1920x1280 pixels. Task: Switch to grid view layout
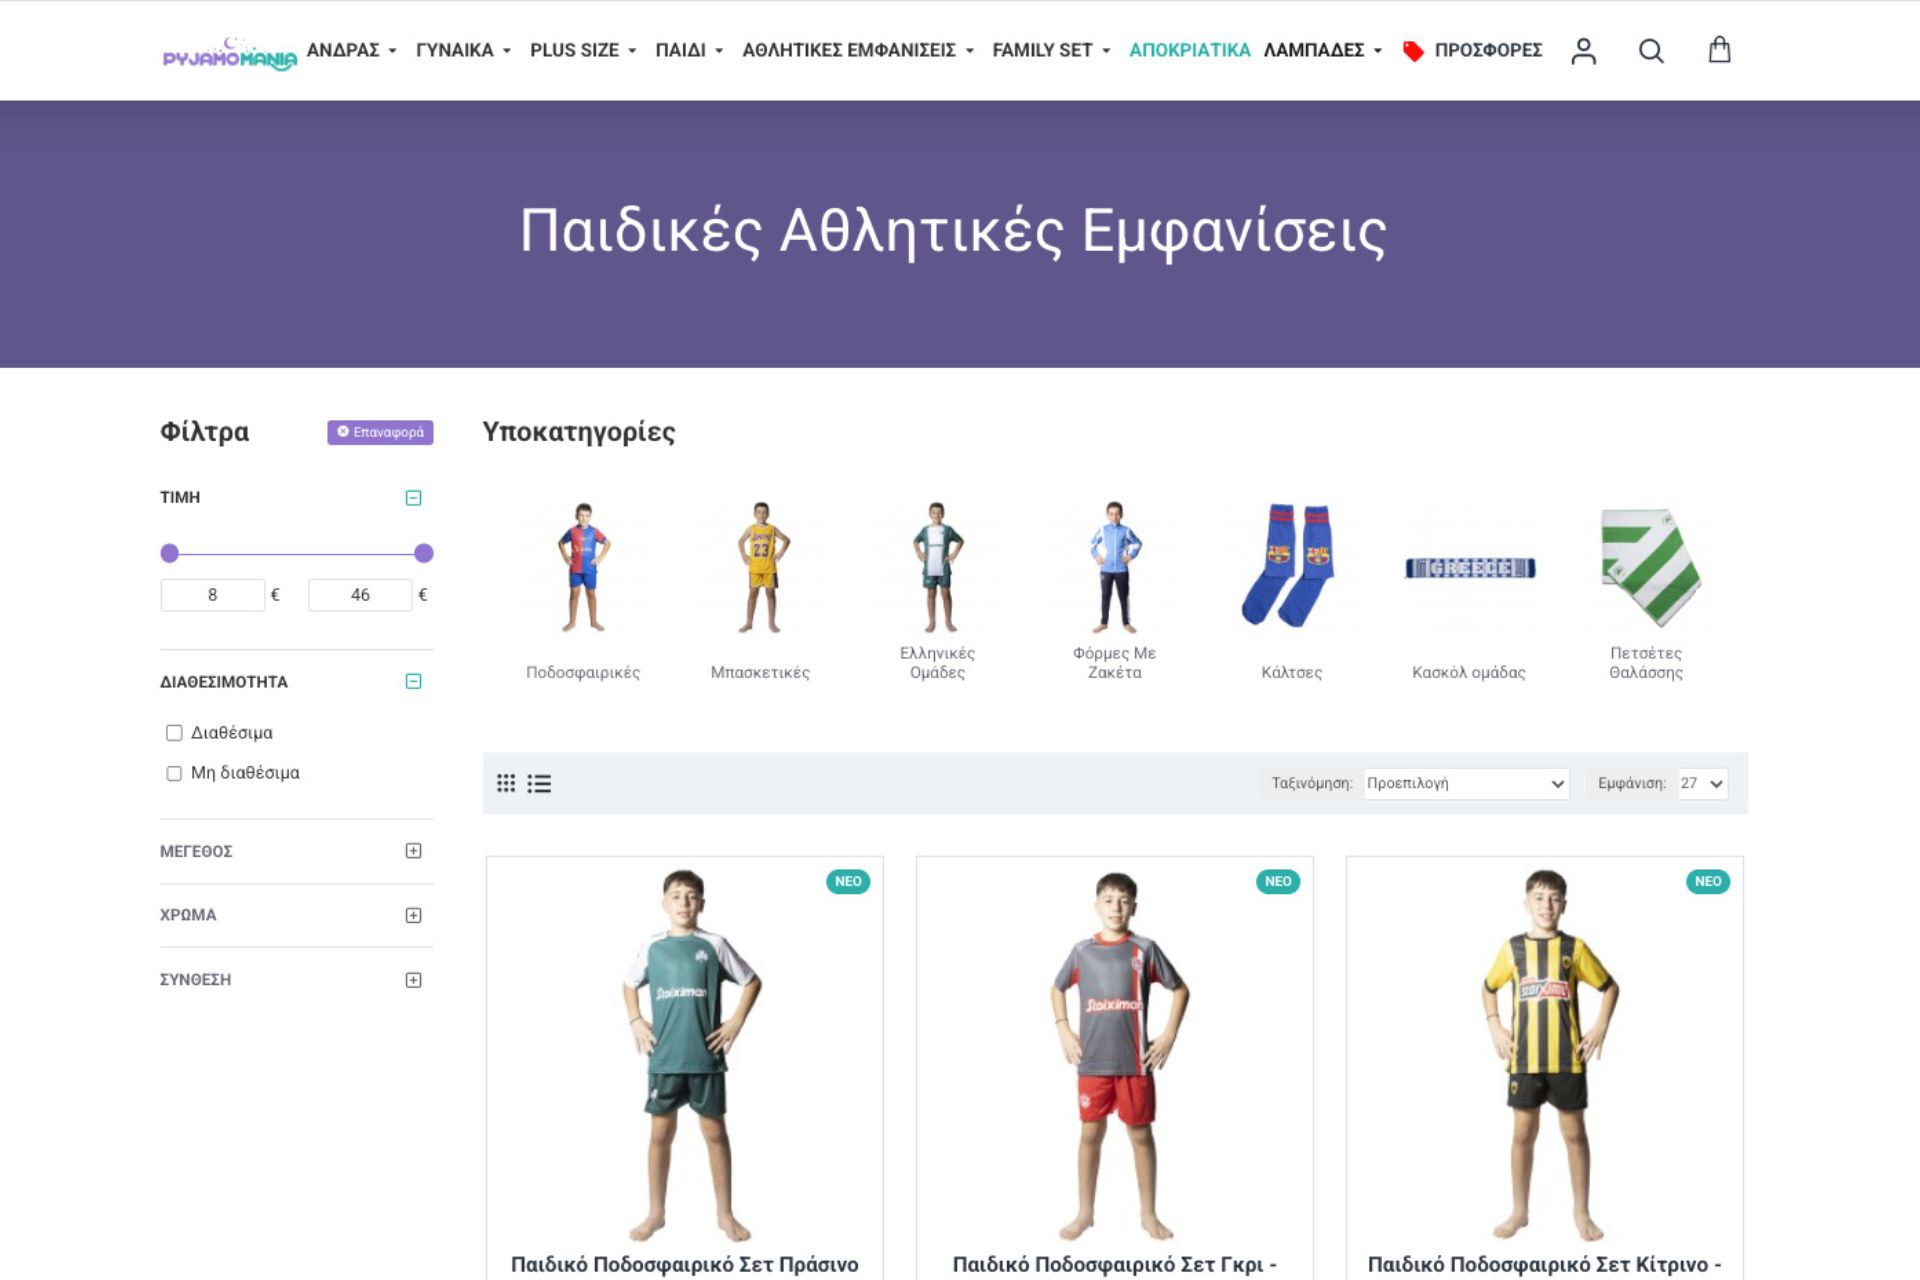506,783
